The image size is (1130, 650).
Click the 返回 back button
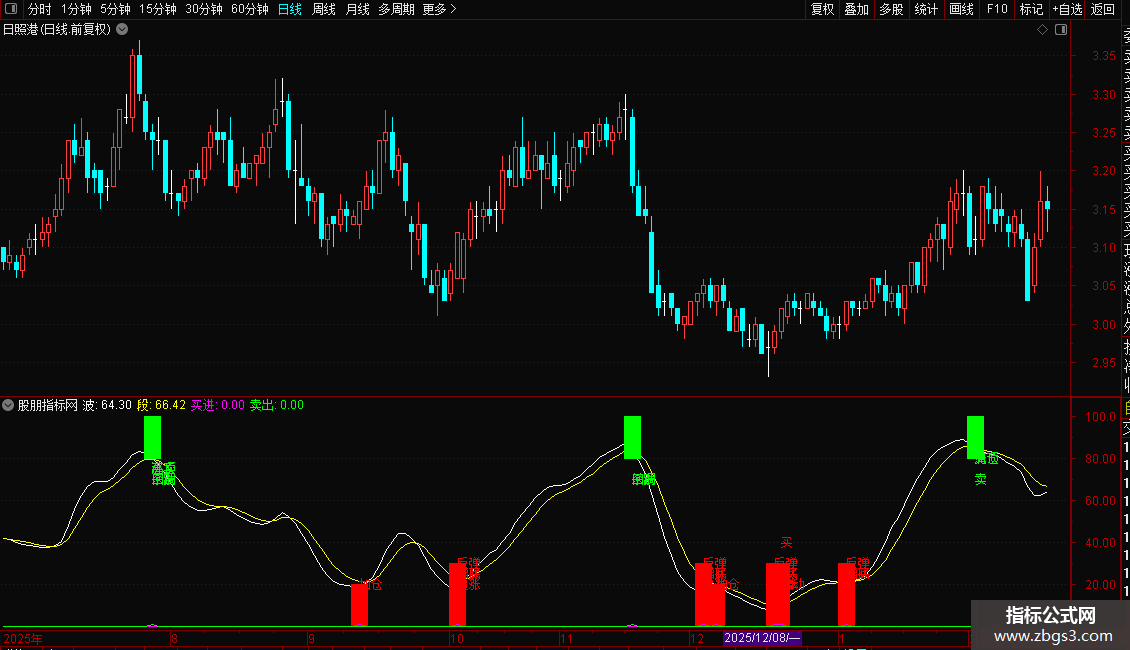pos(1103,9)
